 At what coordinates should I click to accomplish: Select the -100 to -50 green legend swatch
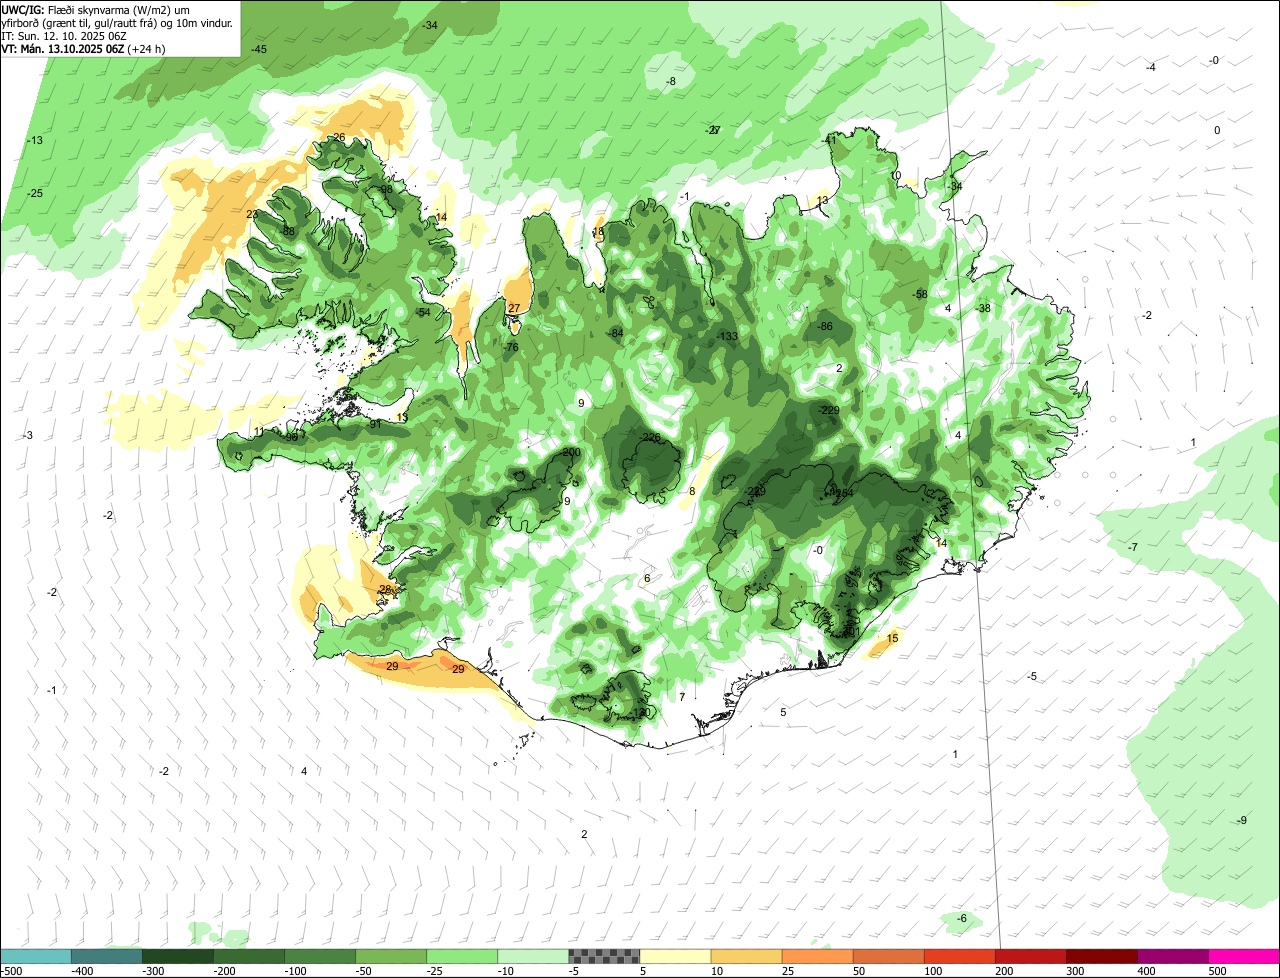[320, 956]
